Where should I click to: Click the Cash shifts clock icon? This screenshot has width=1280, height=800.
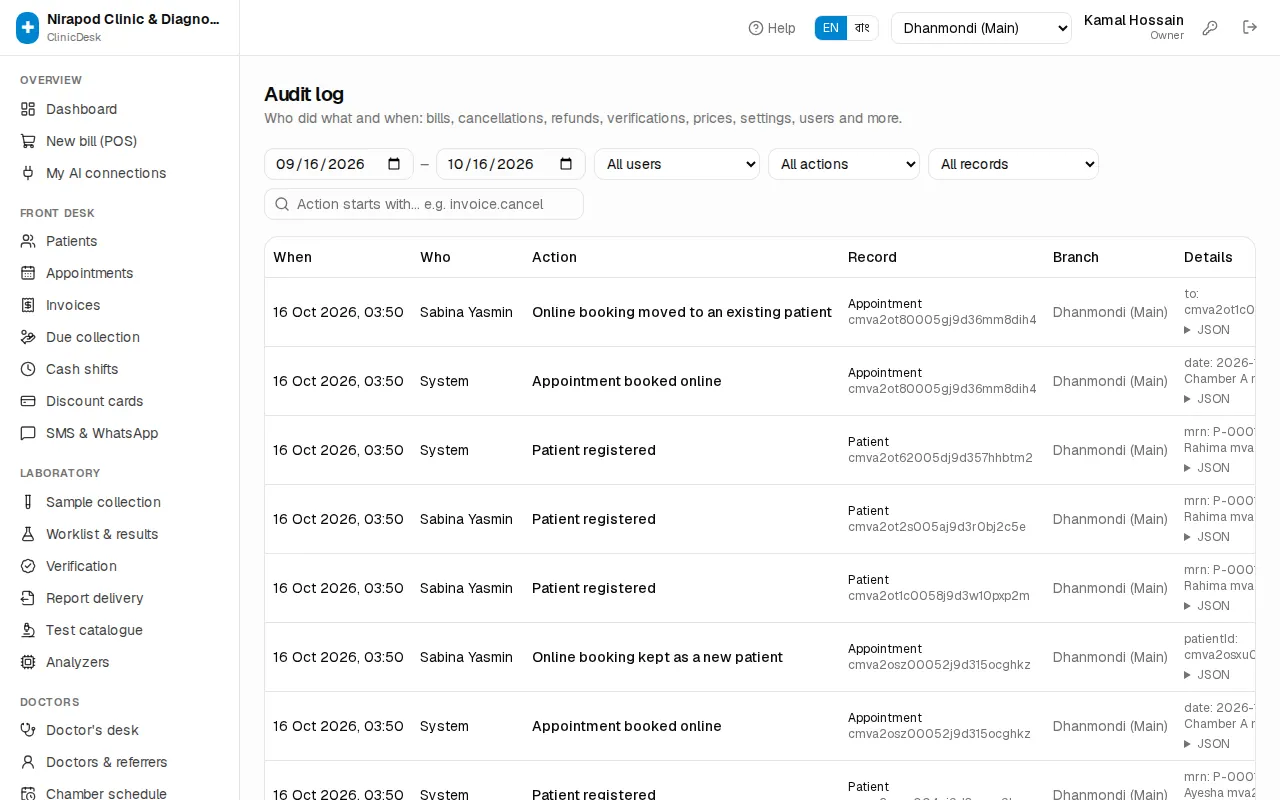click(x=28, y=369)
